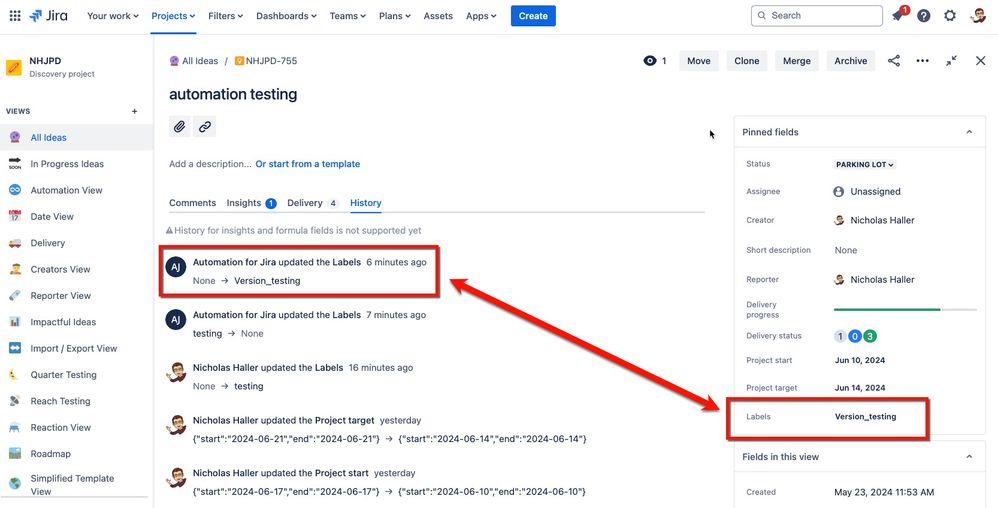Open the more actions ellipsis menu
Viewport: 998px width, 508px height.
(x=922, y=61)
